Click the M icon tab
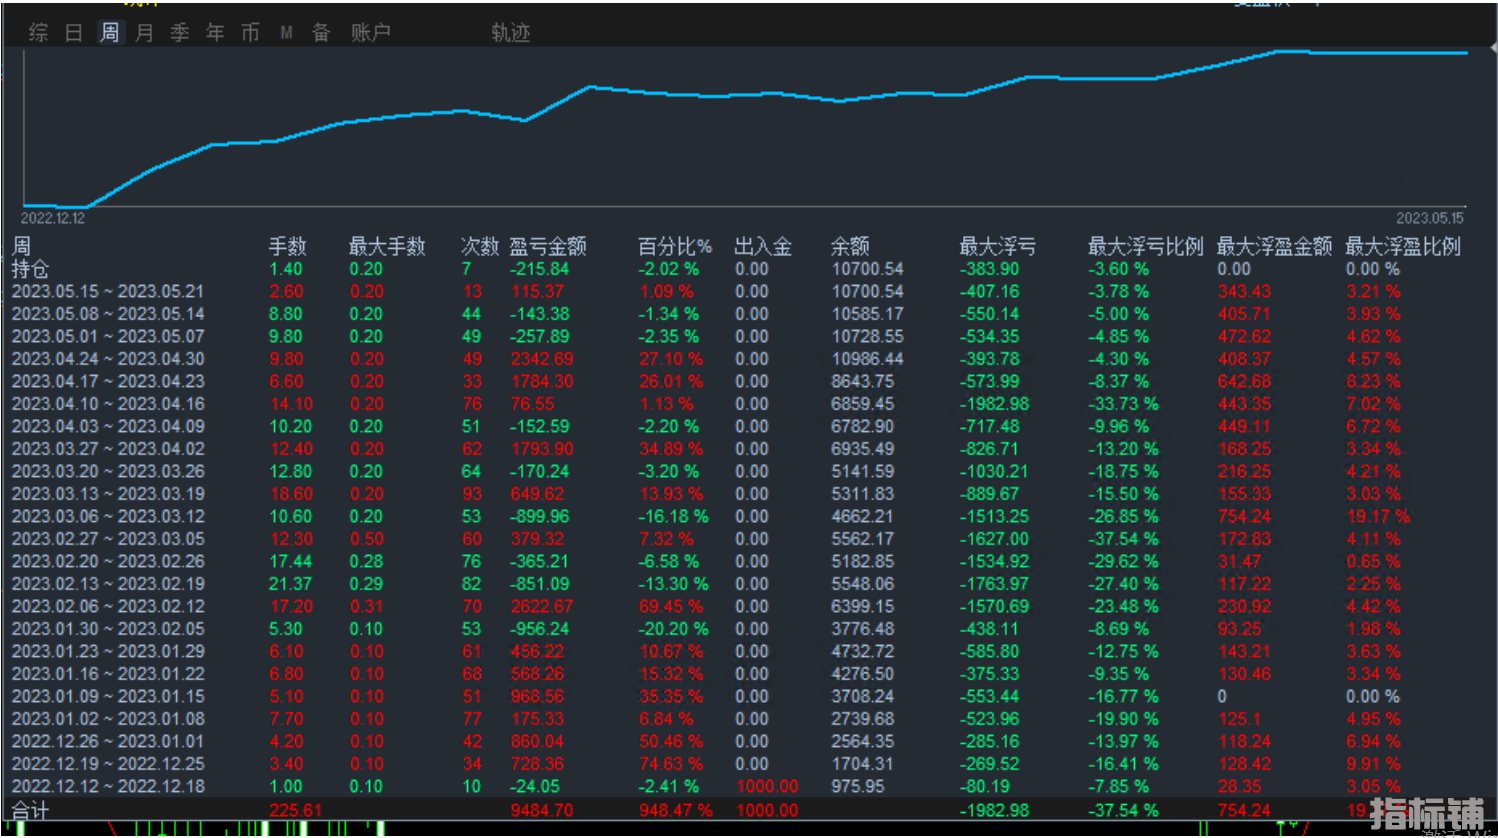1498x838 pixels. [x=286, y=33]
